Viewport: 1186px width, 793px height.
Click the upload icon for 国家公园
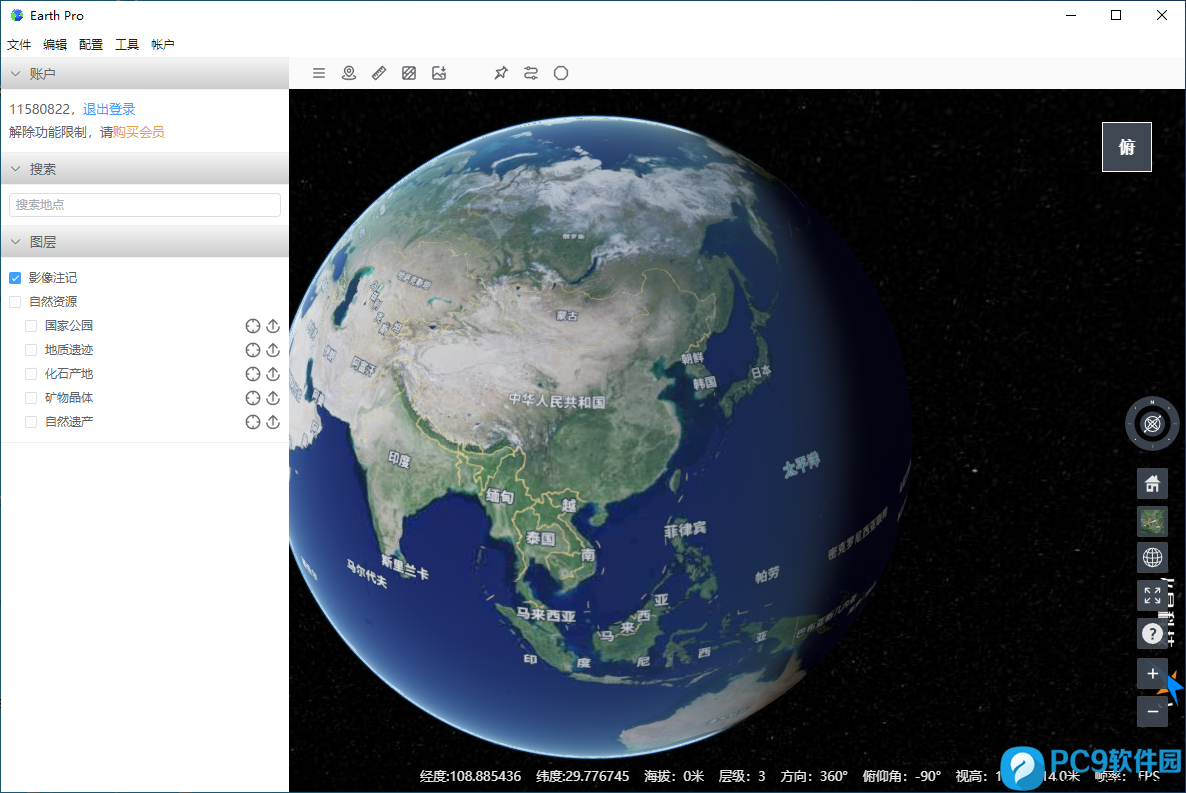[x=273, y=326]
